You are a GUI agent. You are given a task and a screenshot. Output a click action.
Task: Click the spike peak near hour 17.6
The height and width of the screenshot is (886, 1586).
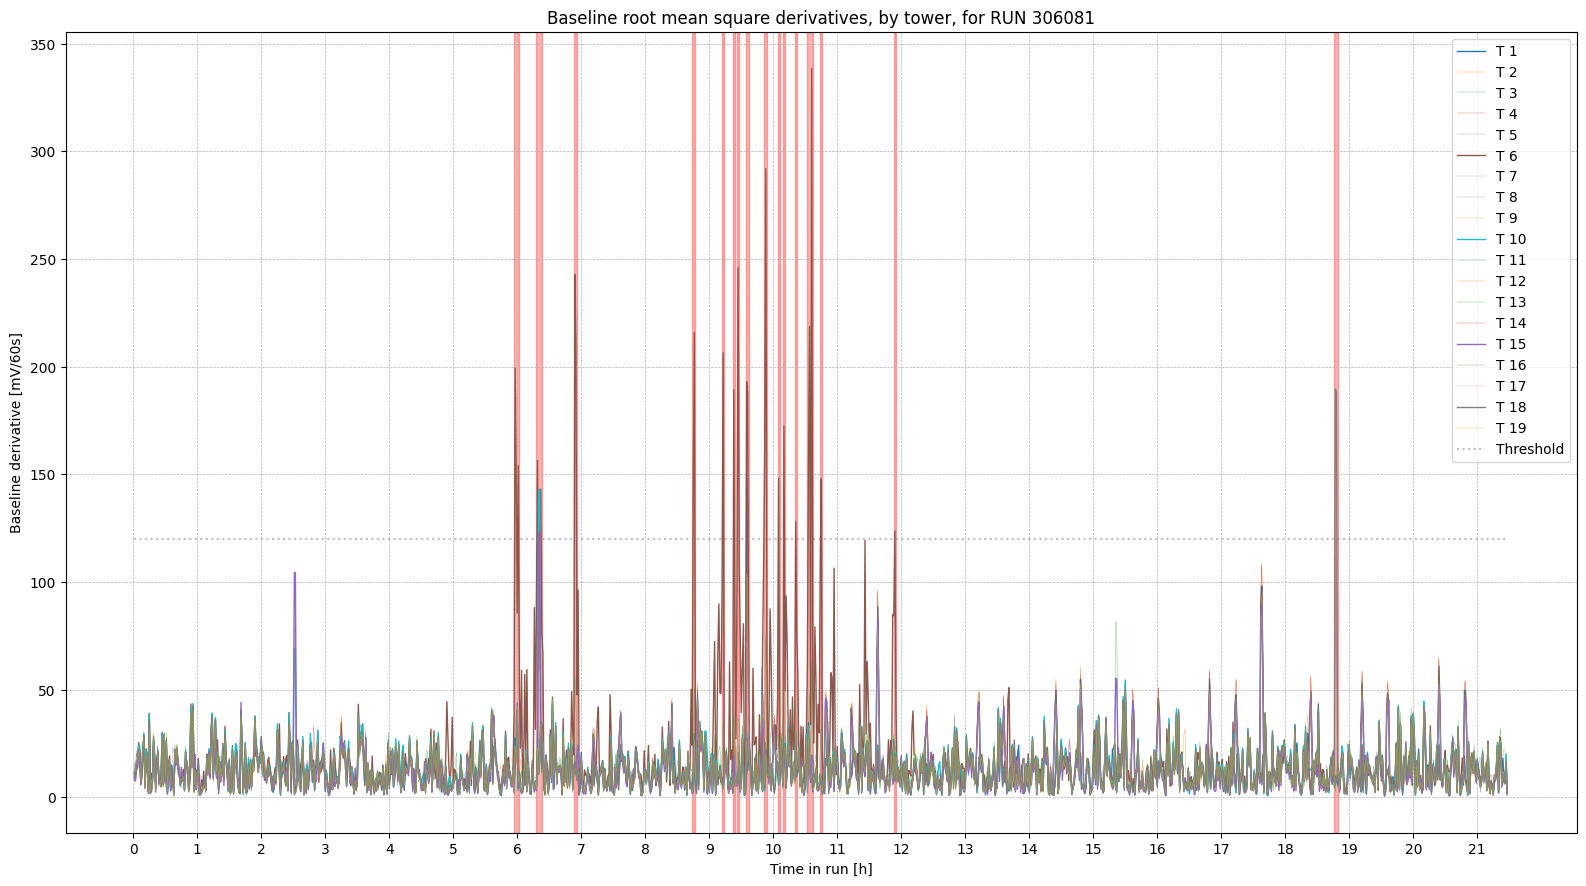click(x=1261, y=567)
